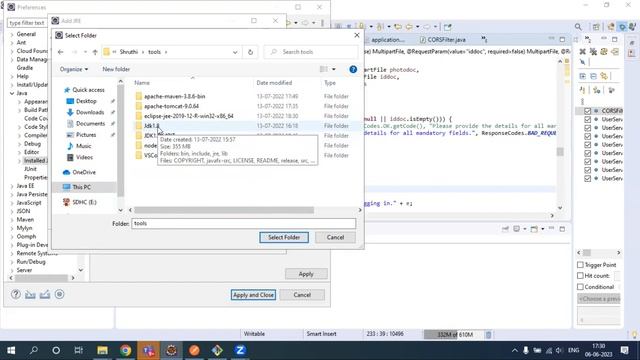Click the heap status memory bar
The image size is (640, 360).
click(x=454, y=335)
